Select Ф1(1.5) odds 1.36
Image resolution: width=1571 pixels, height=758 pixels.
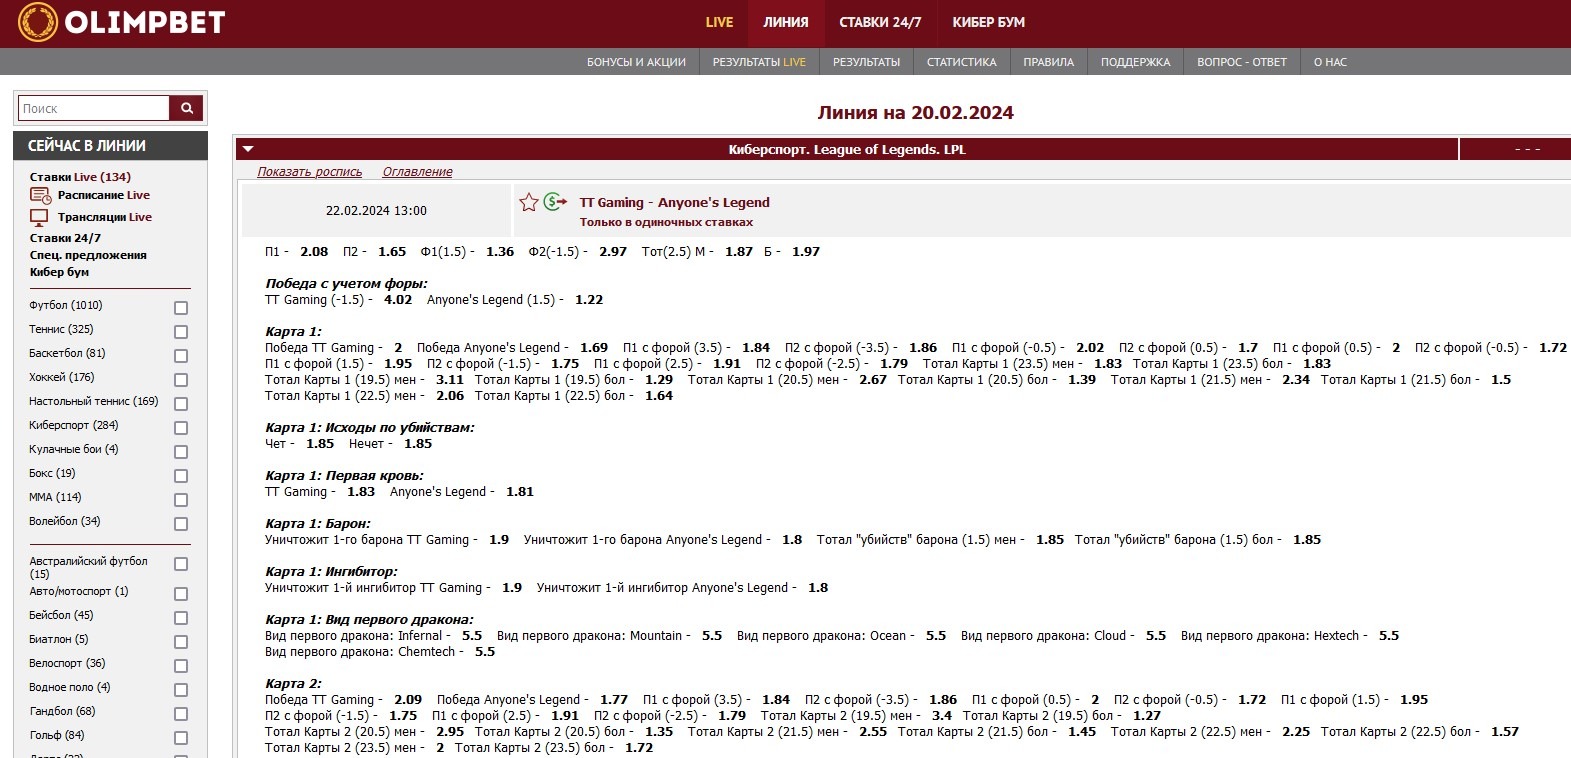(500, 252)
